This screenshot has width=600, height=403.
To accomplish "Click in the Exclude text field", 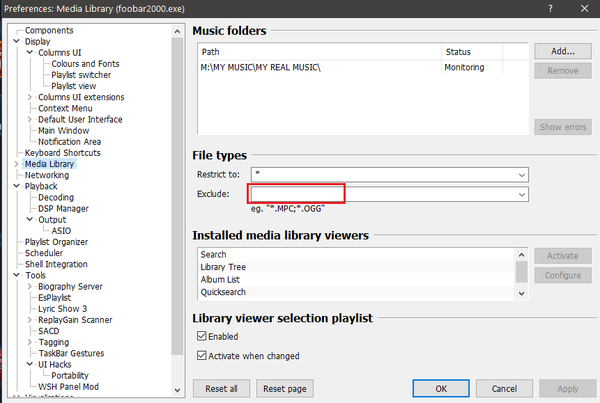I will pyautogui.click(x=297, y=193).
